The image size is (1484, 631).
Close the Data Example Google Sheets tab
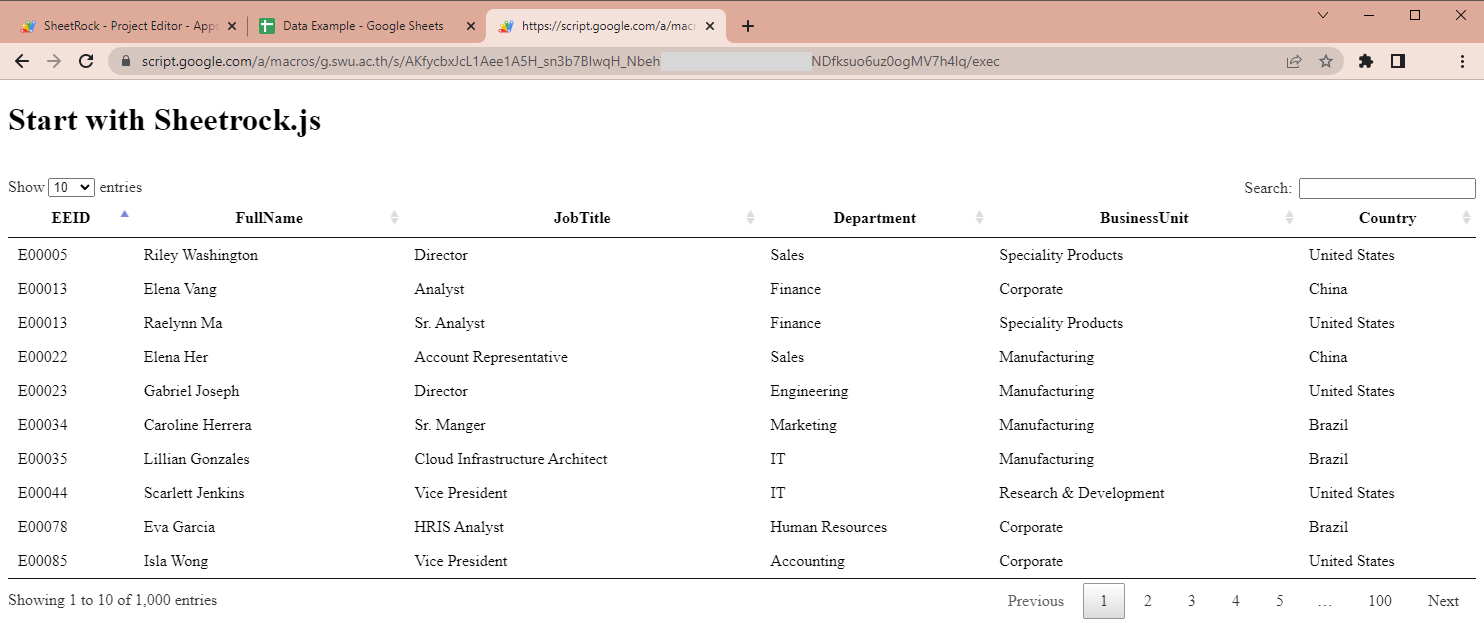[471, 26]
